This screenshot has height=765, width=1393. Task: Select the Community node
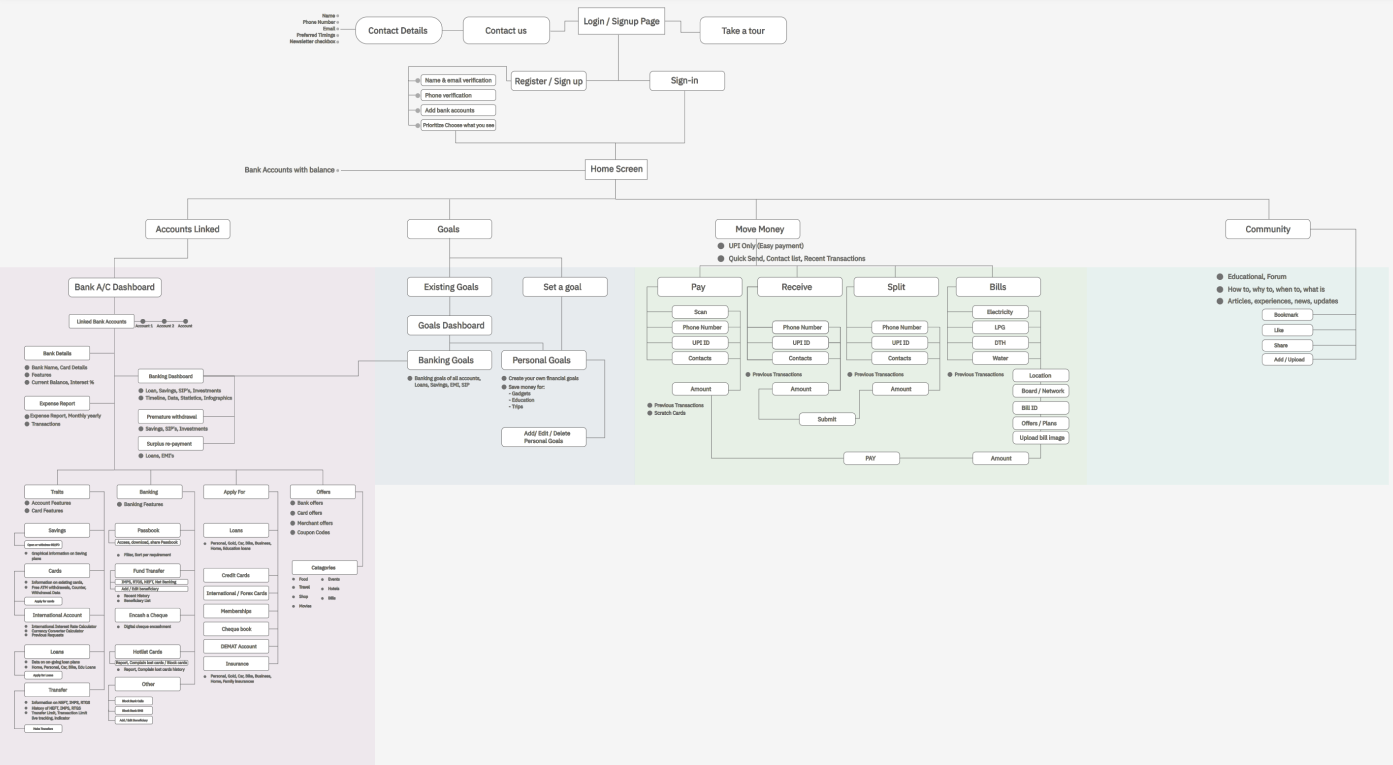(1268, 228)
